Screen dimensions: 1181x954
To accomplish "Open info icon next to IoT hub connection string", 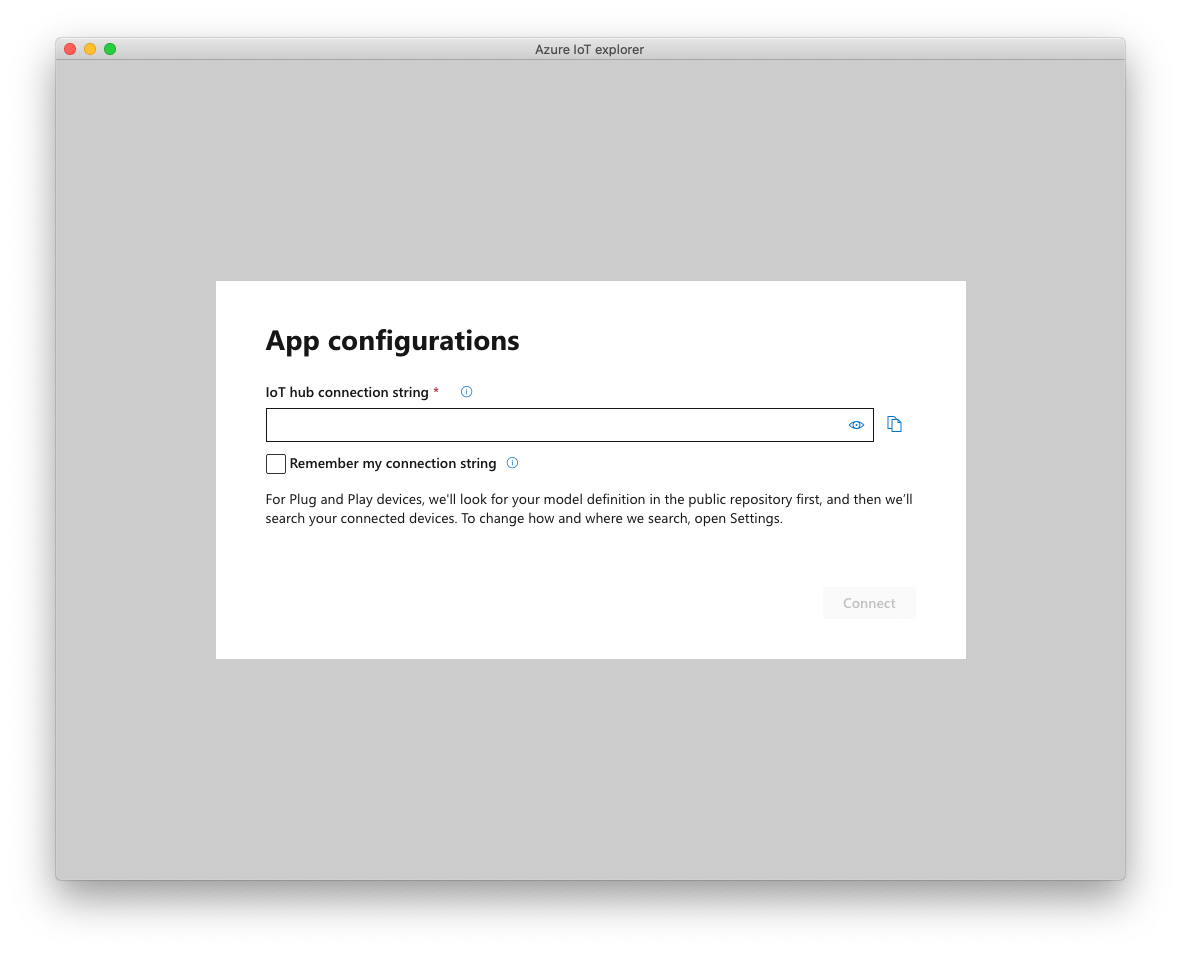I will point(466,392).
